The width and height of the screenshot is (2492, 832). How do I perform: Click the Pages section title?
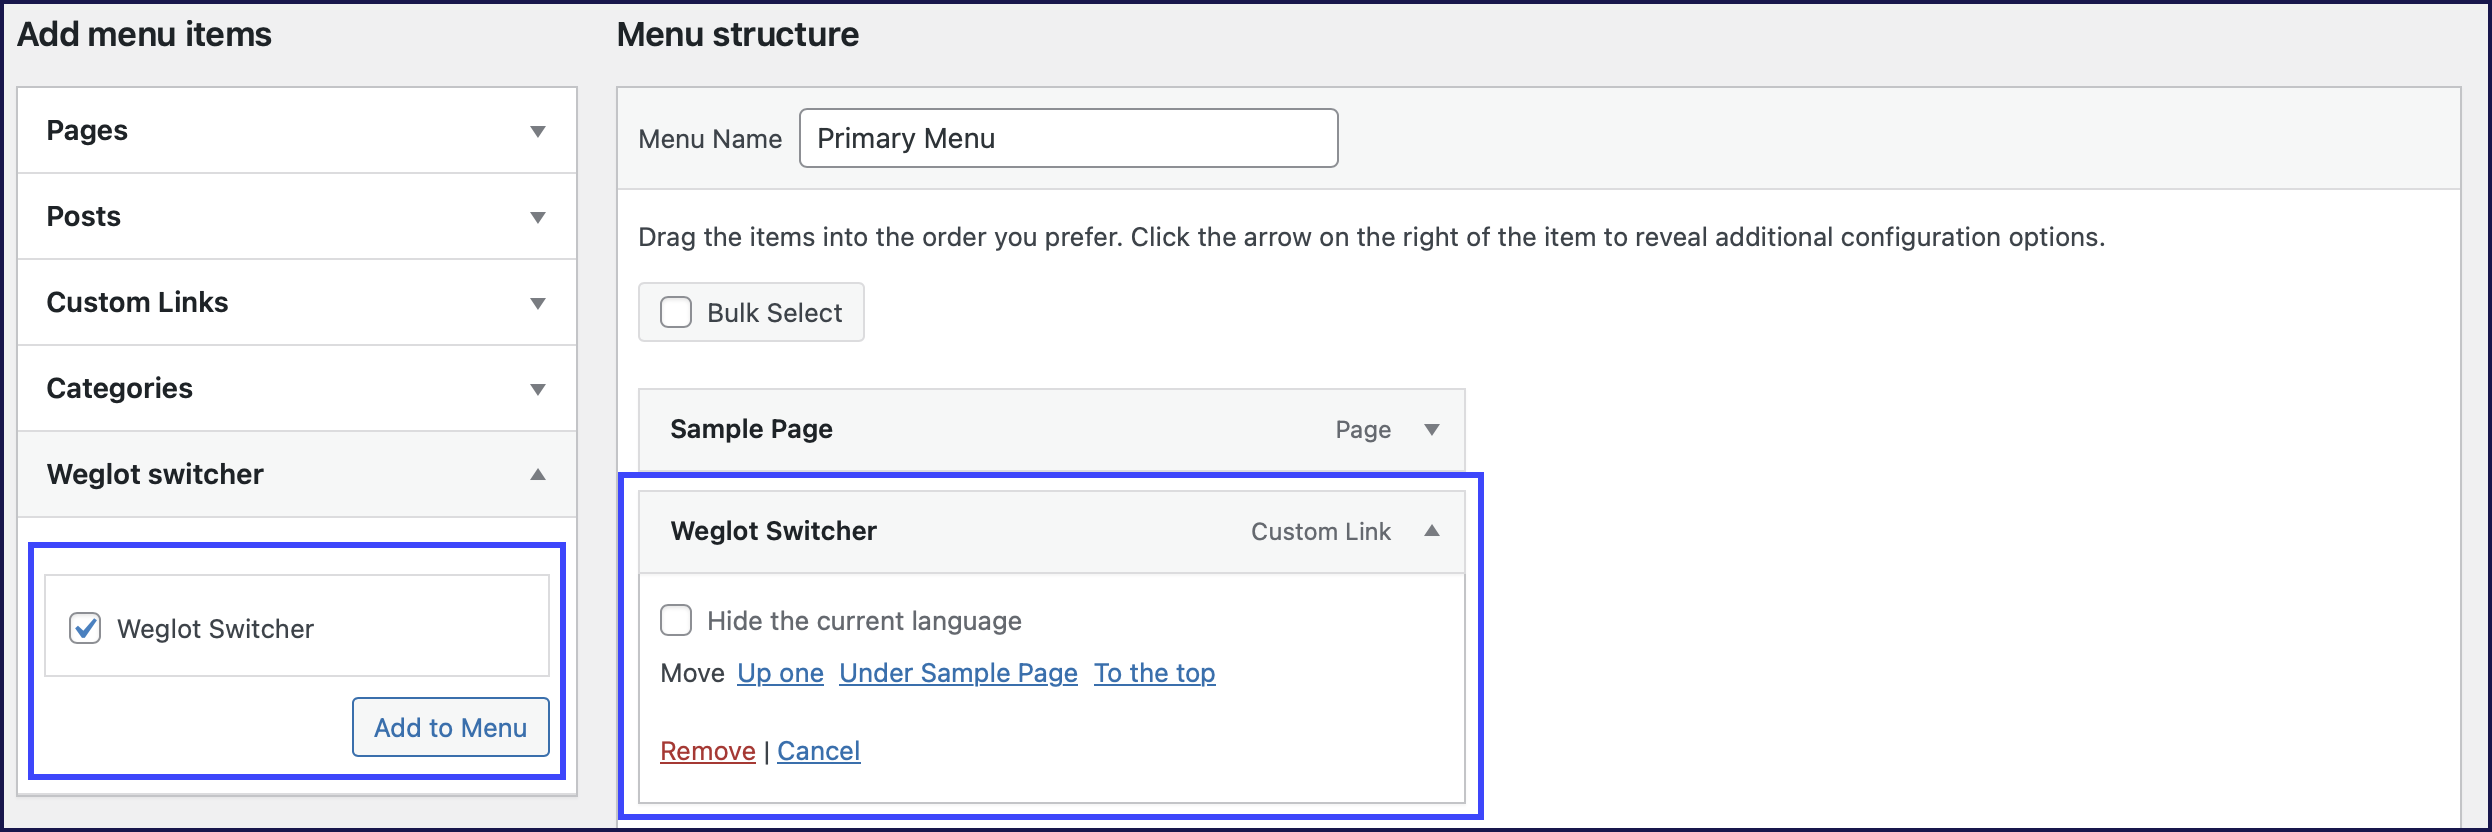pos(87,130)
